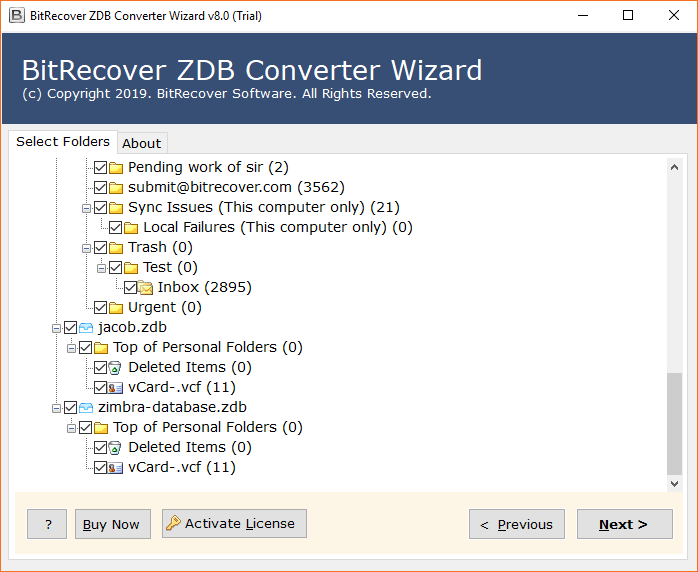Collapse the Sync Issues tree node

(x=86, y=208)
